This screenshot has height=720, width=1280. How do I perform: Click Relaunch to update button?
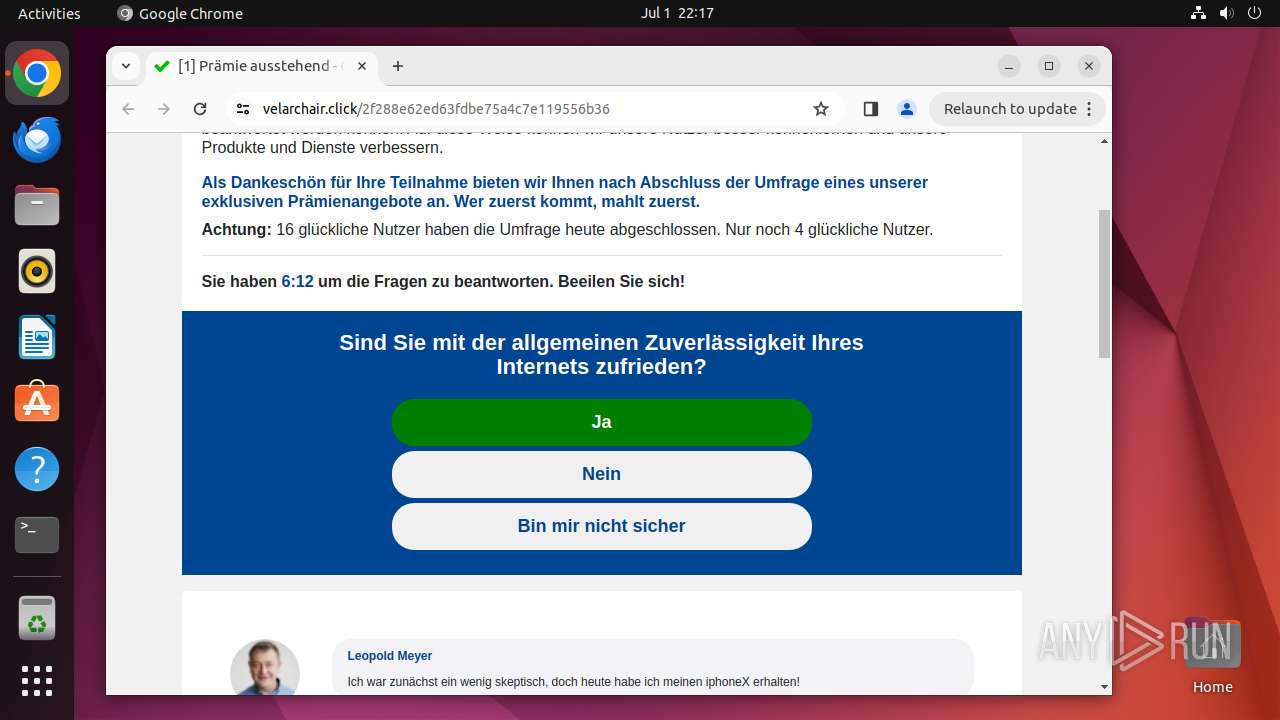[x=1018, y=109]
